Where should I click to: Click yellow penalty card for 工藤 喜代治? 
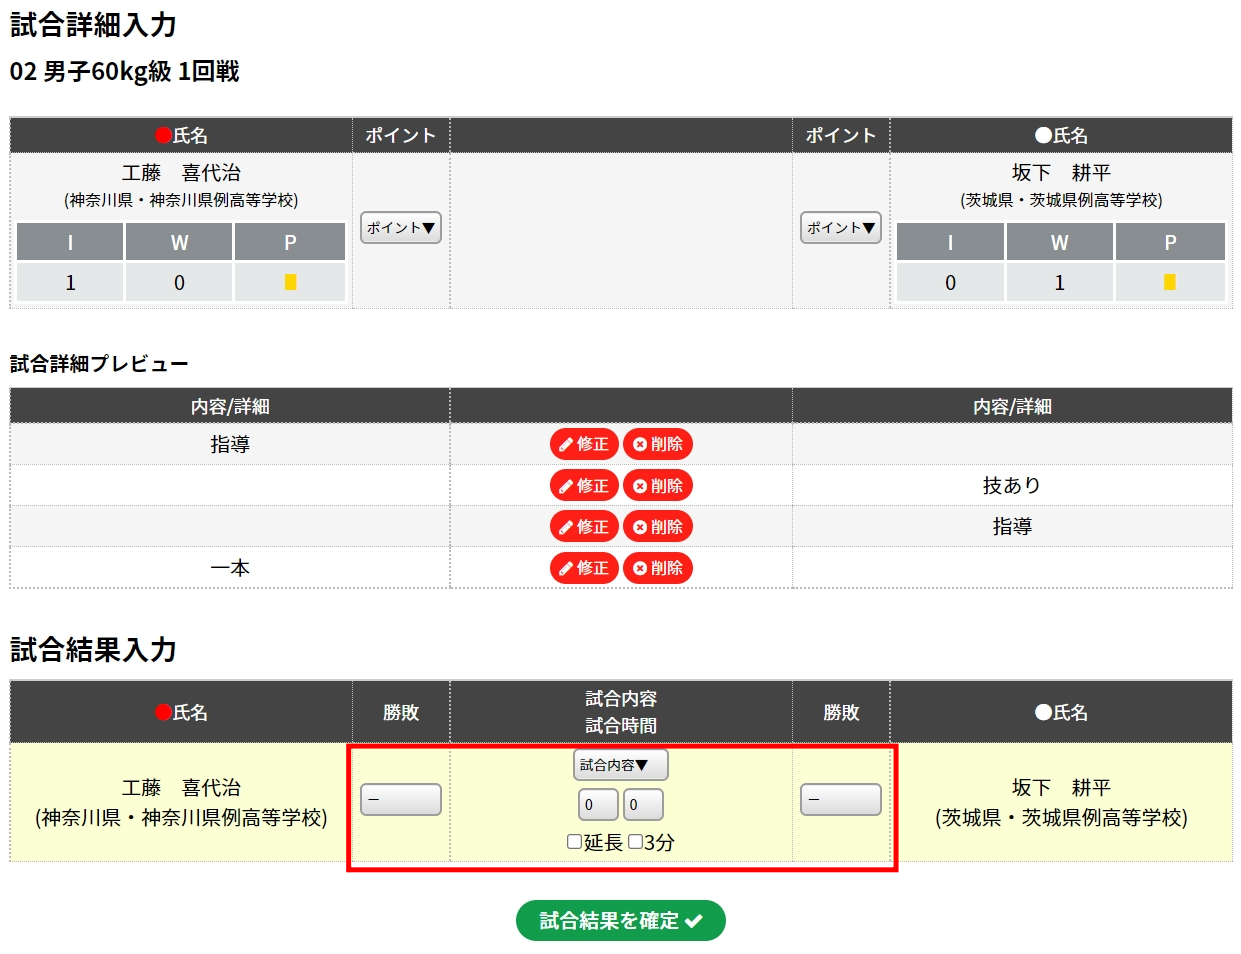point(290,282)
